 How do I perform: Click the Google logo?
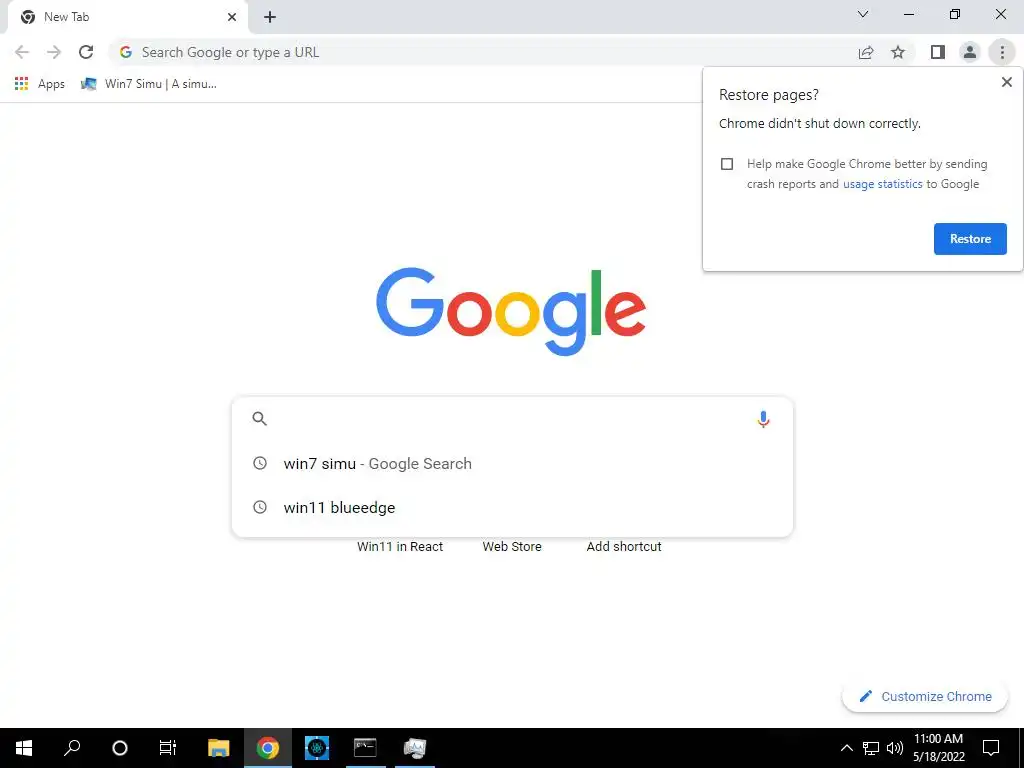point(511,312)
